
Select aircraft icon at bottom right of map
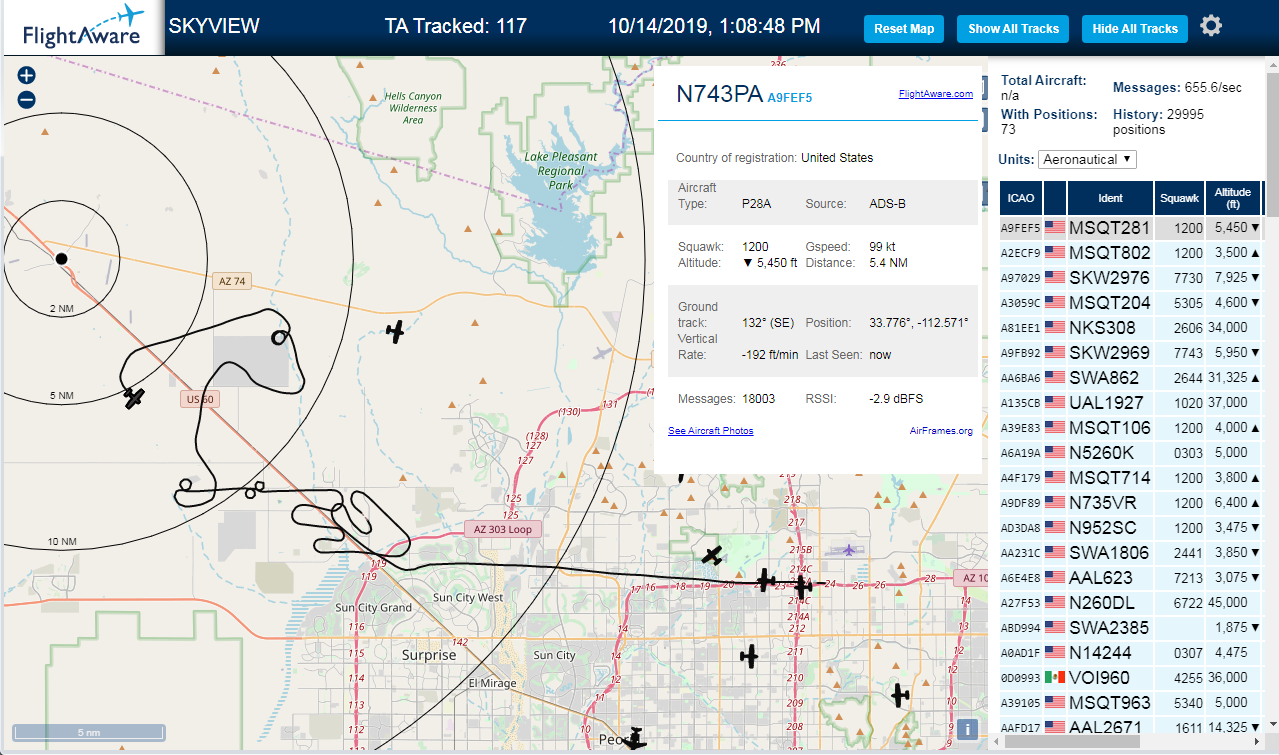pos(900,694)
